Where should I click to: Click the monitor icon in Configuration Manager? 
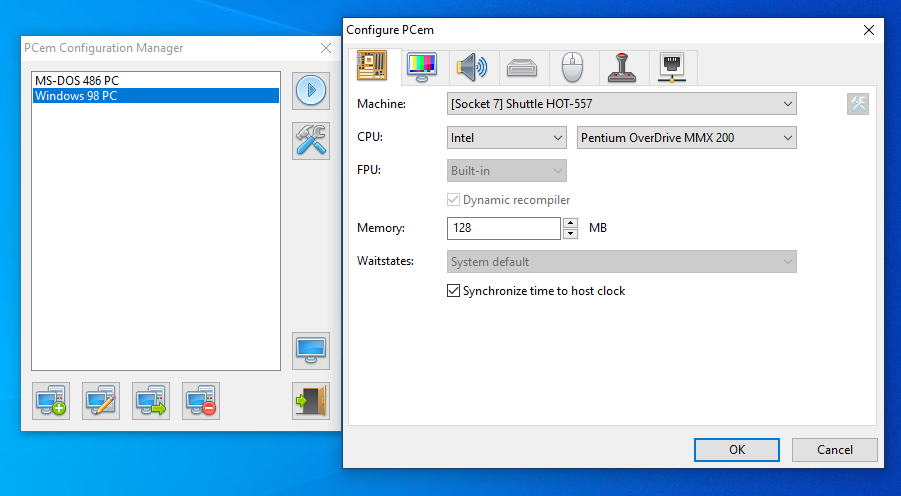(x=311, y=351)
